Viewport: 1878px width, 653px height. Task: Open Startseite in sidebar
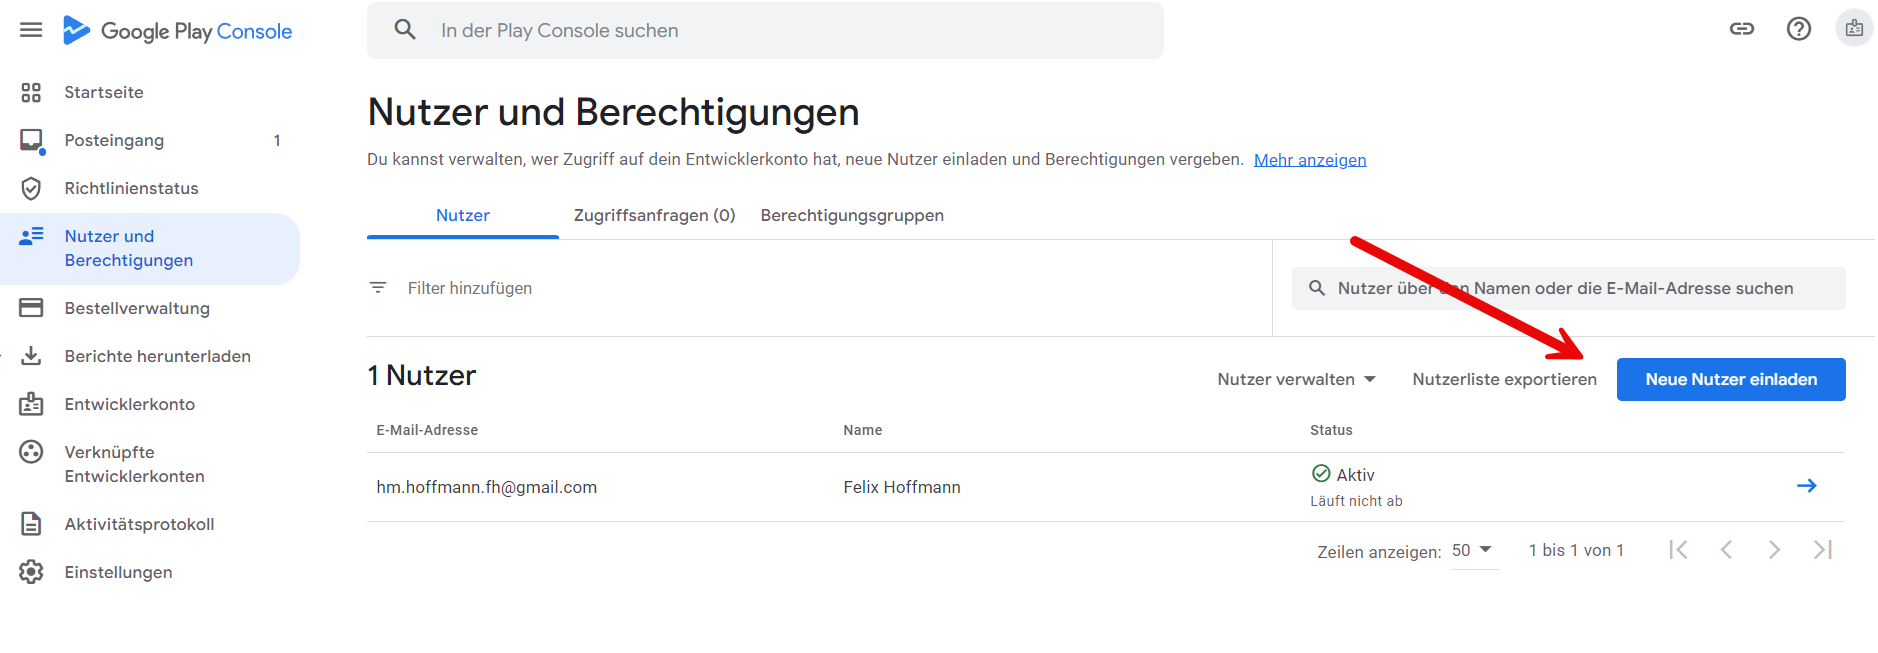[150, 92]
